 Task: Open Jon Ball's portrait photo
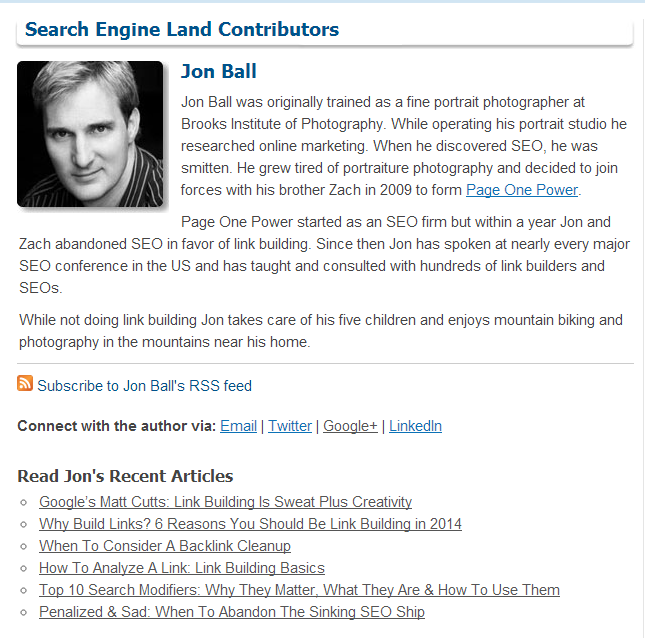[90, 134]
